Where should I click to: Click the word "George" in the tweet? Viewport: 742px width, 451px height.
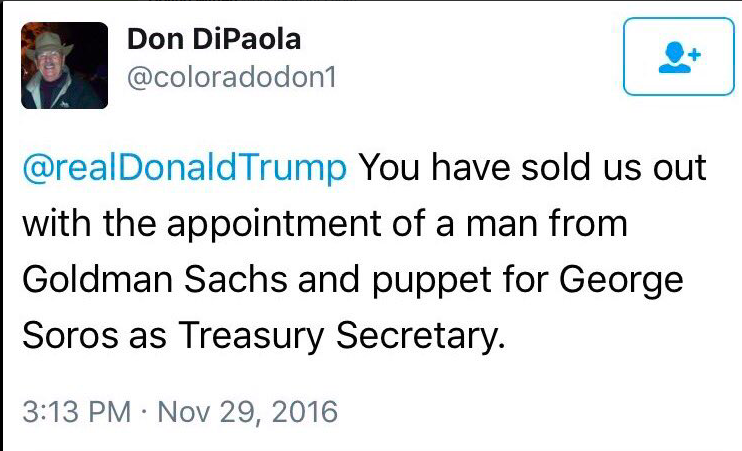point(621,280)
